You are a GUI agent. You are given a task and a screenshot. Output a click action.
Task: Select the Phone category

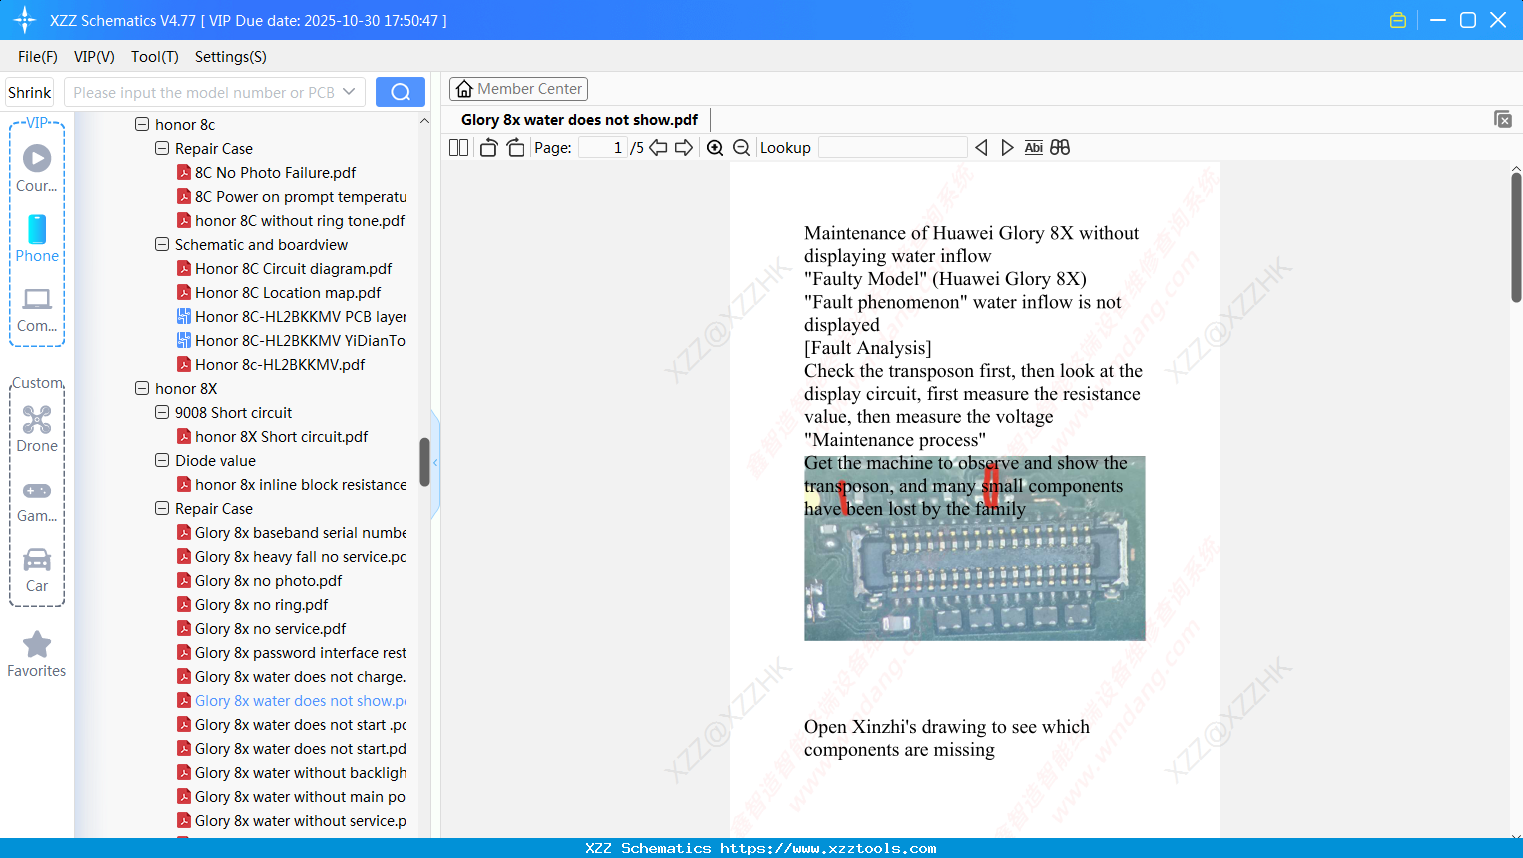click(x=37, y=238)
